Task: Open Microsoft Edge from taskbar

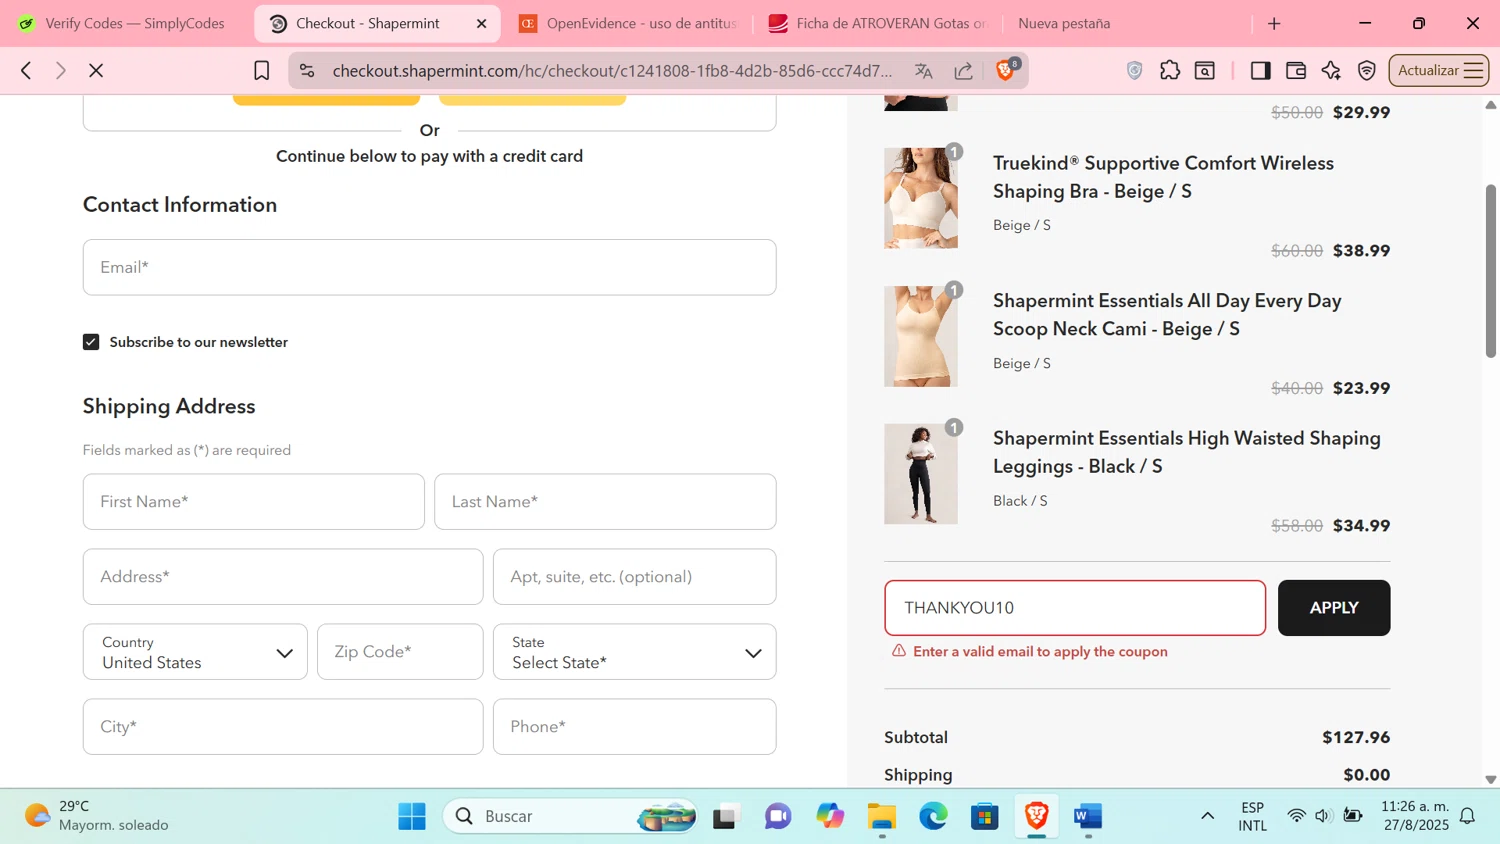Action: click(933, 816)
